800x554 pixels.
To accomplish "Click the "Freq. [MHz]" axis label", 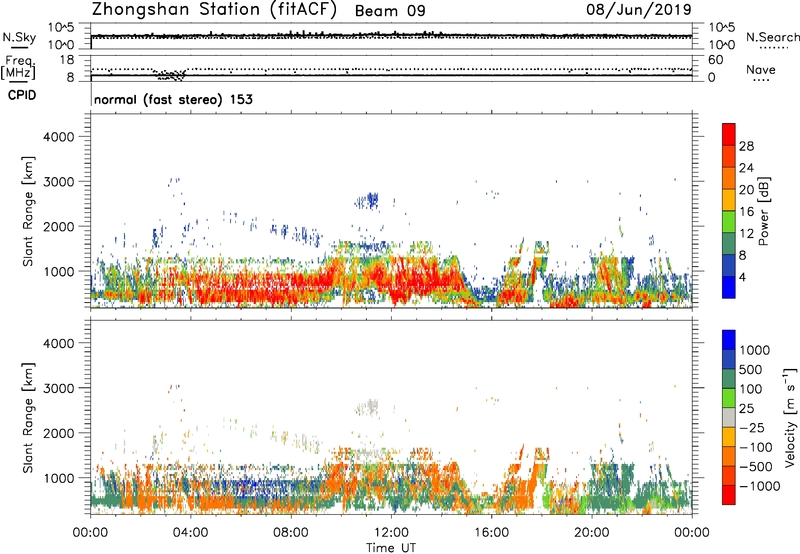I will tap(18, 68).
